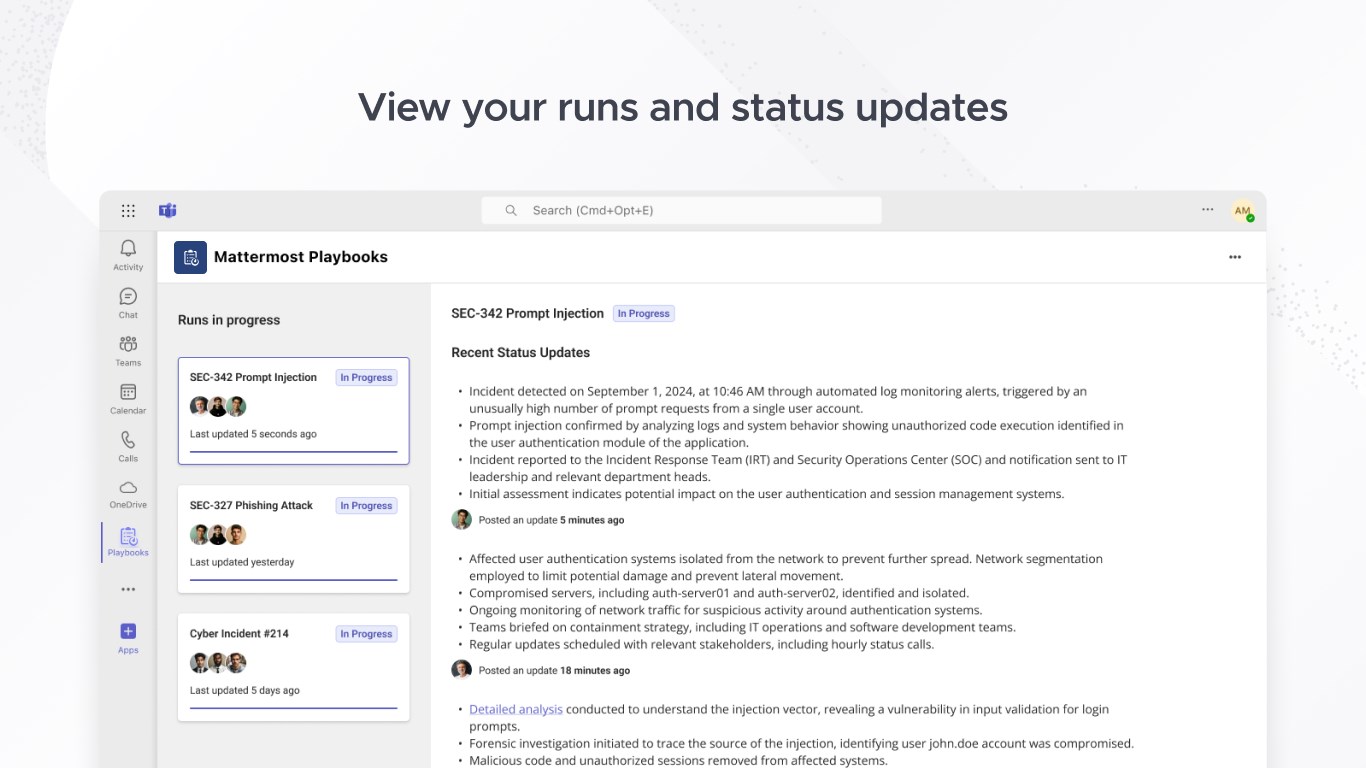Viewport: 1366px width, 768px height.
Task: Click bullet 'Teams briefed on containment strategy'
Action: 742,627
